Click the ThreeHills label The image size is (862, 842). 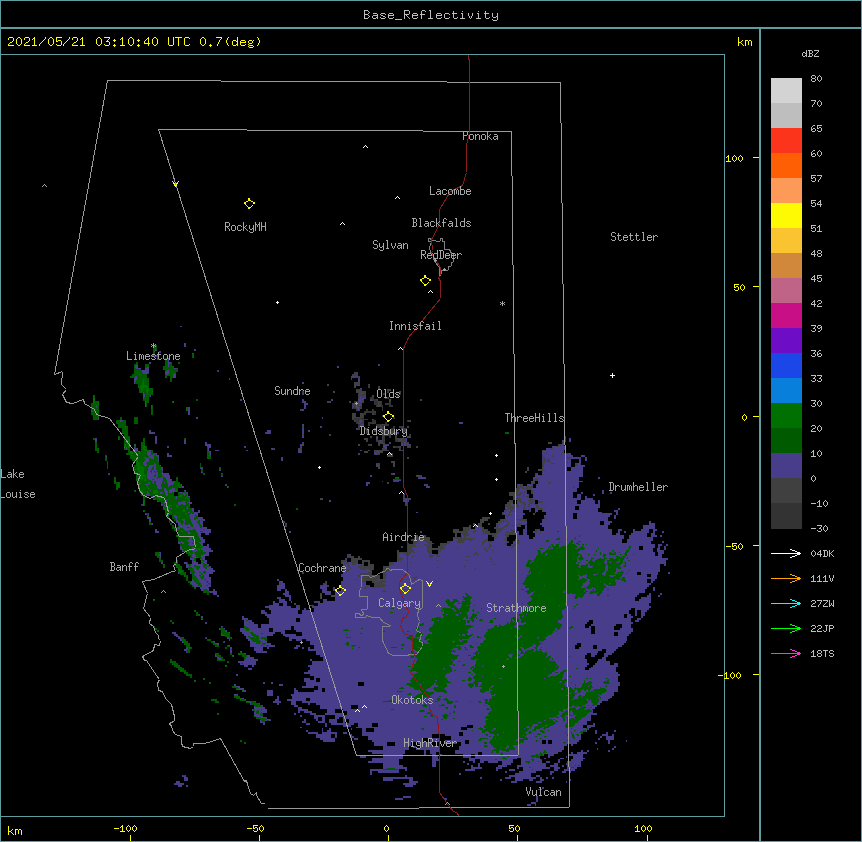[x=534, y=418]
